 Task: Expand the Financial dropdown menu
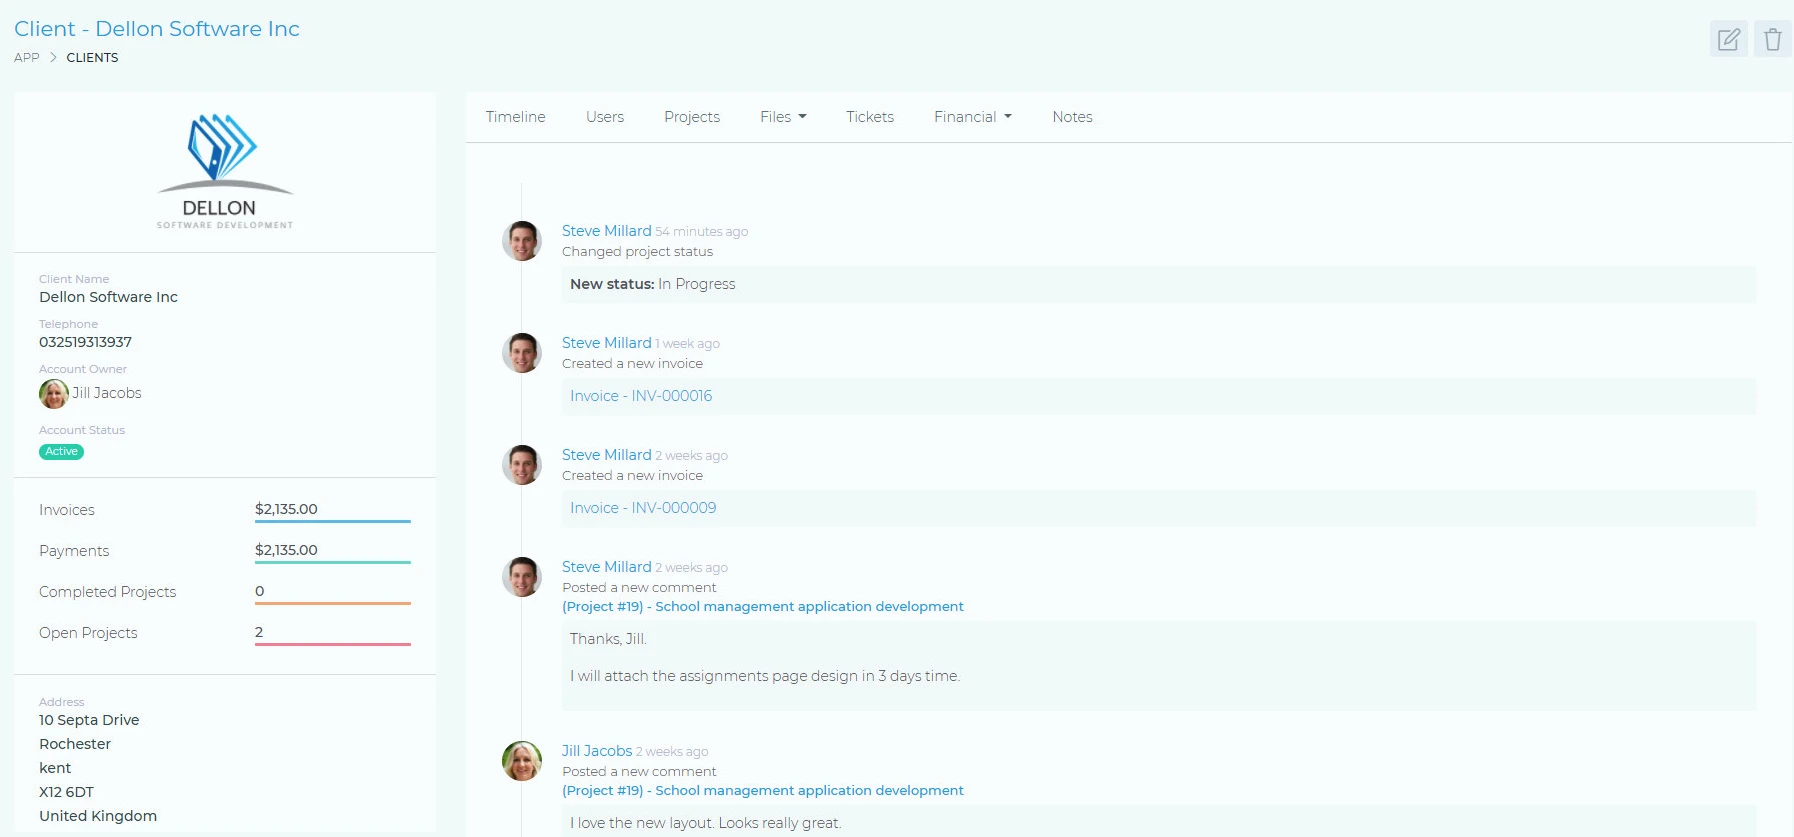click(x=972, y=117)
